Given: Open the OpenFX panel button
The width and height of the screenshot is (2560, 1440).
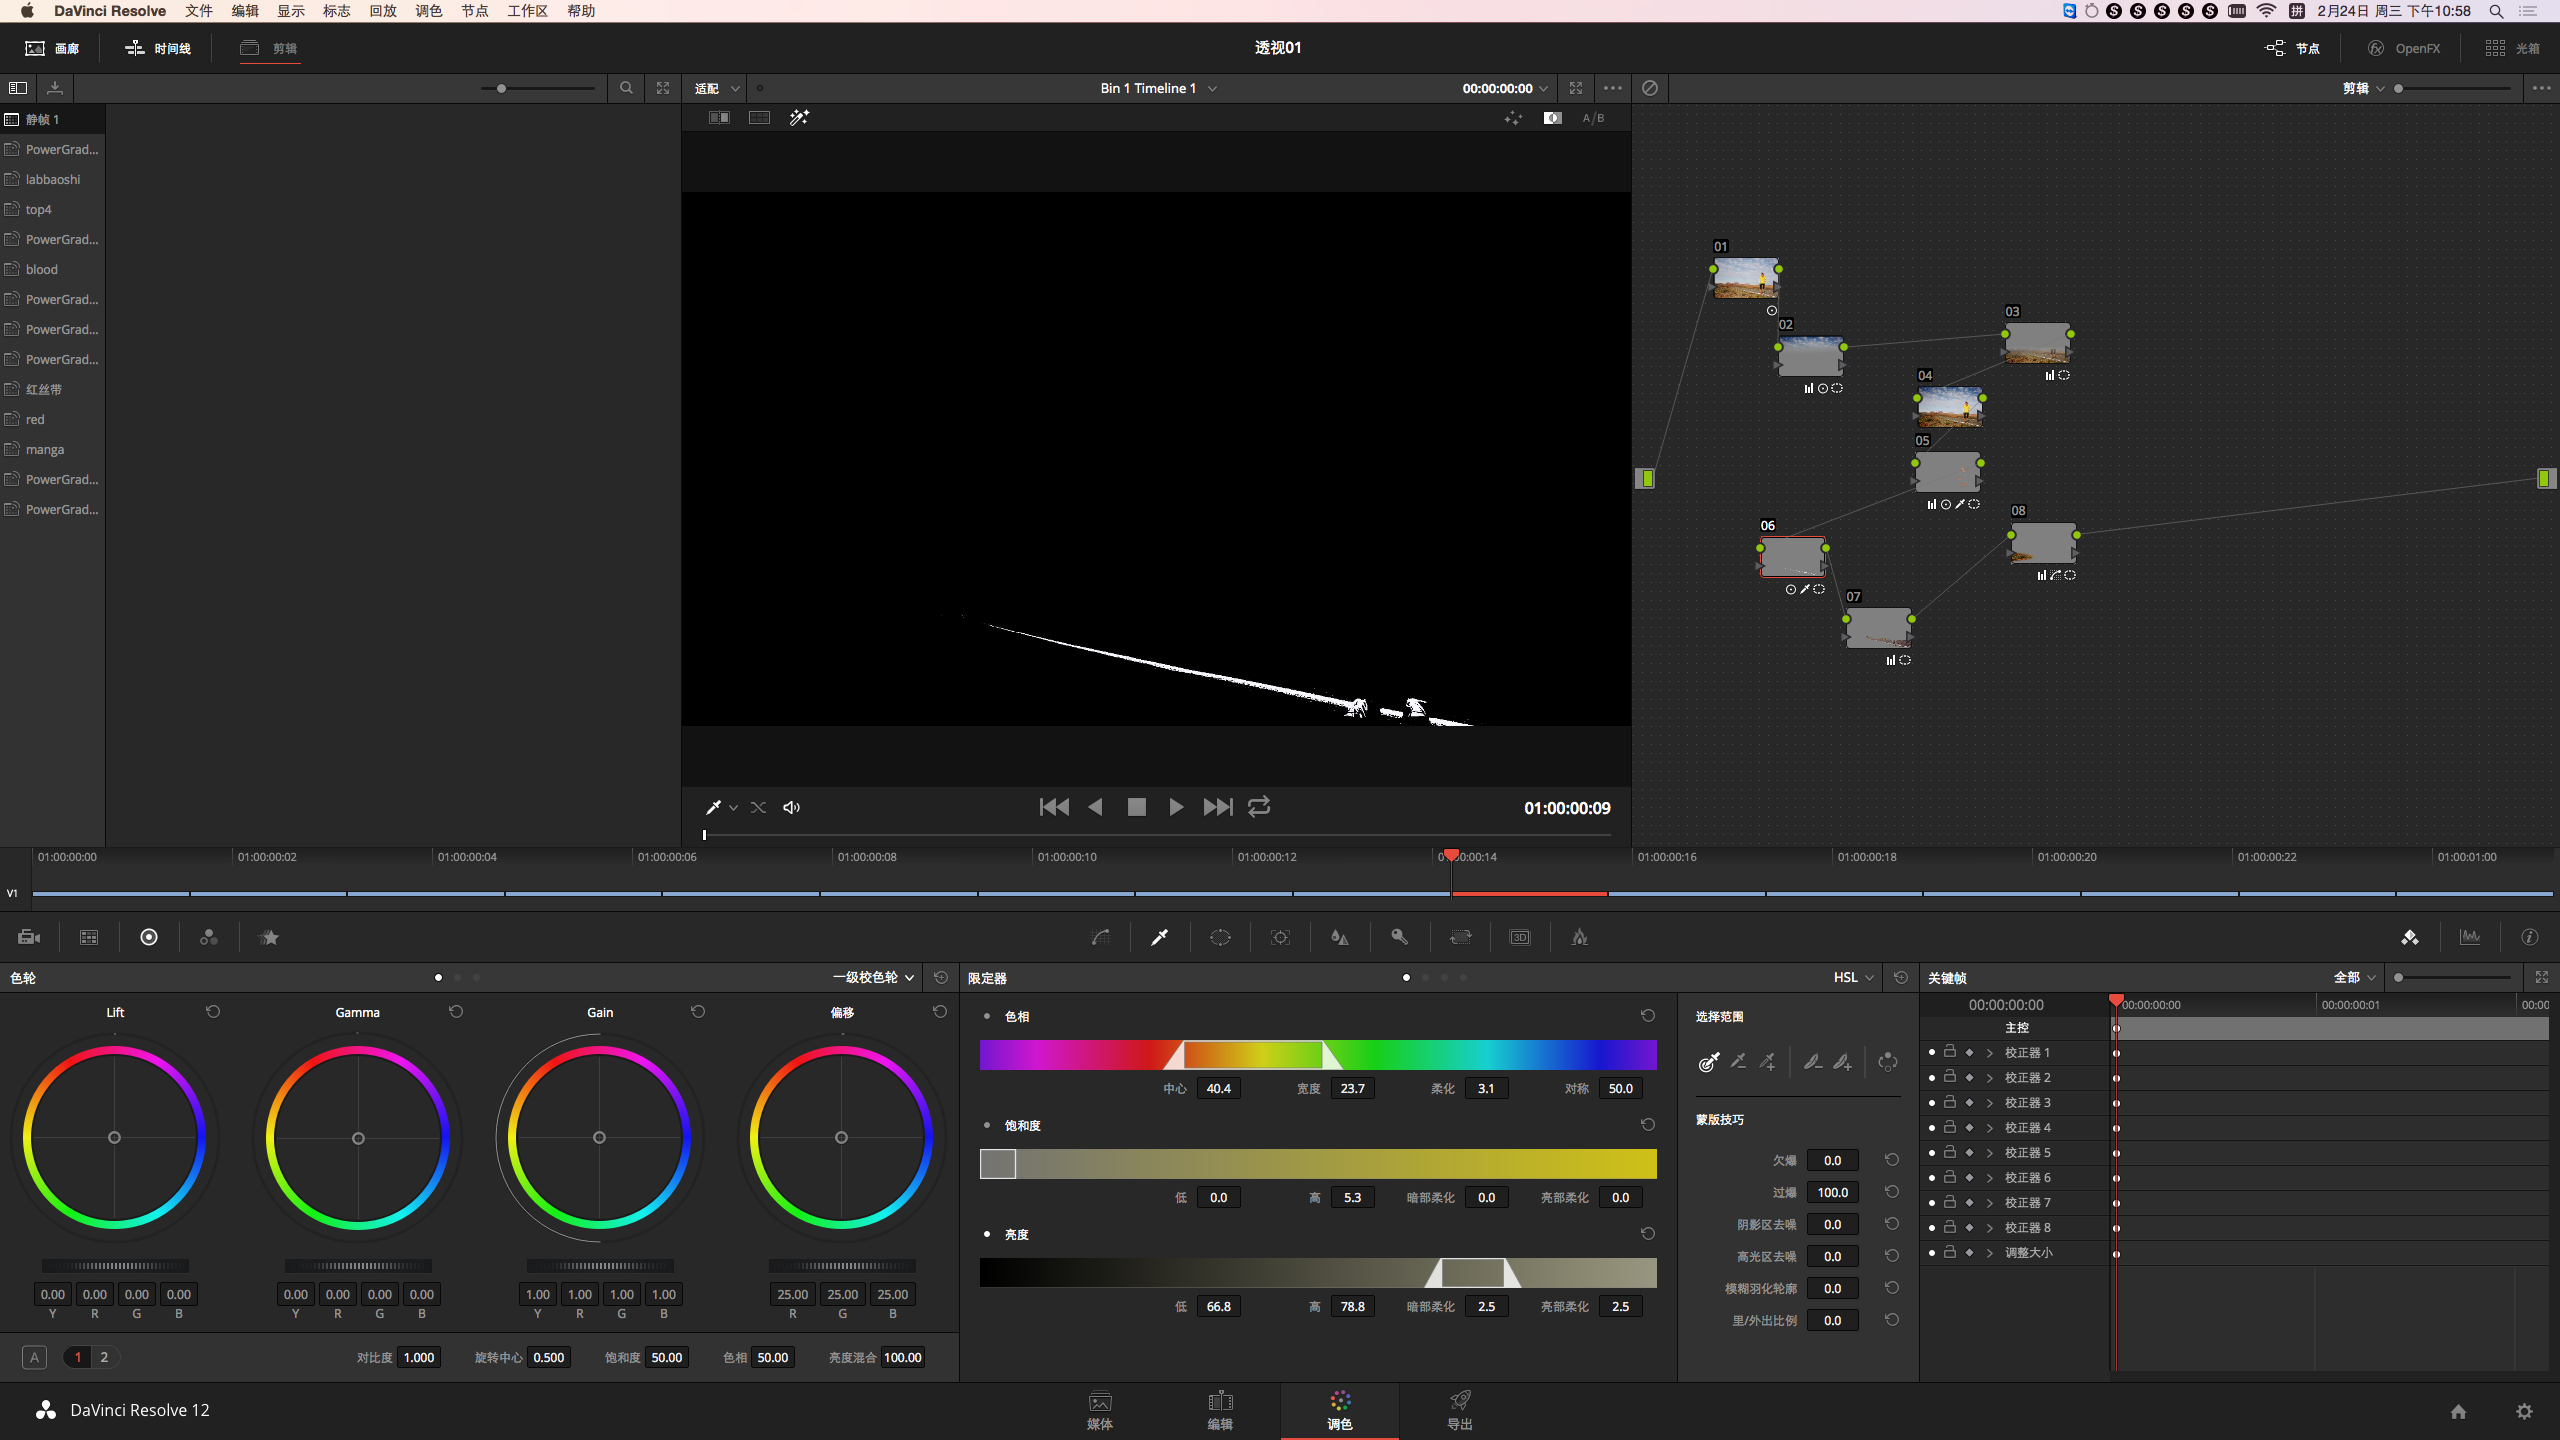Looking at the screenshot, I should click(x=2404, y=48).
